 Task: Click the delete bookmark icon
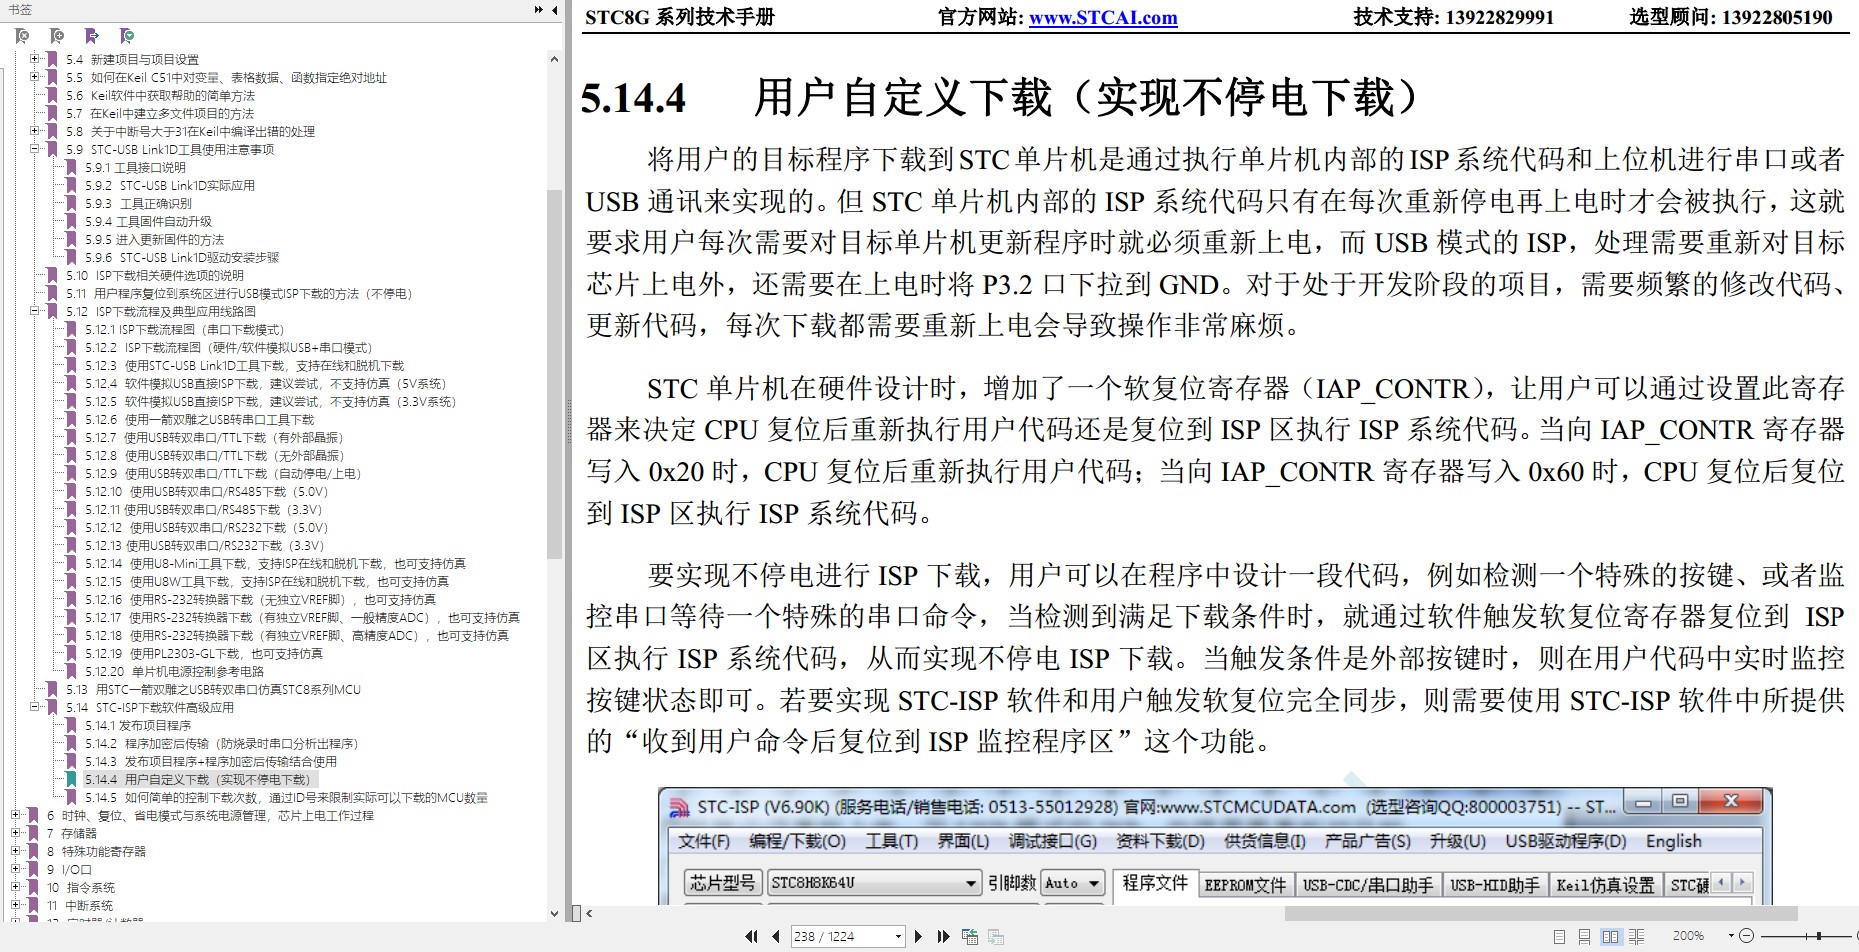point(22,36)
